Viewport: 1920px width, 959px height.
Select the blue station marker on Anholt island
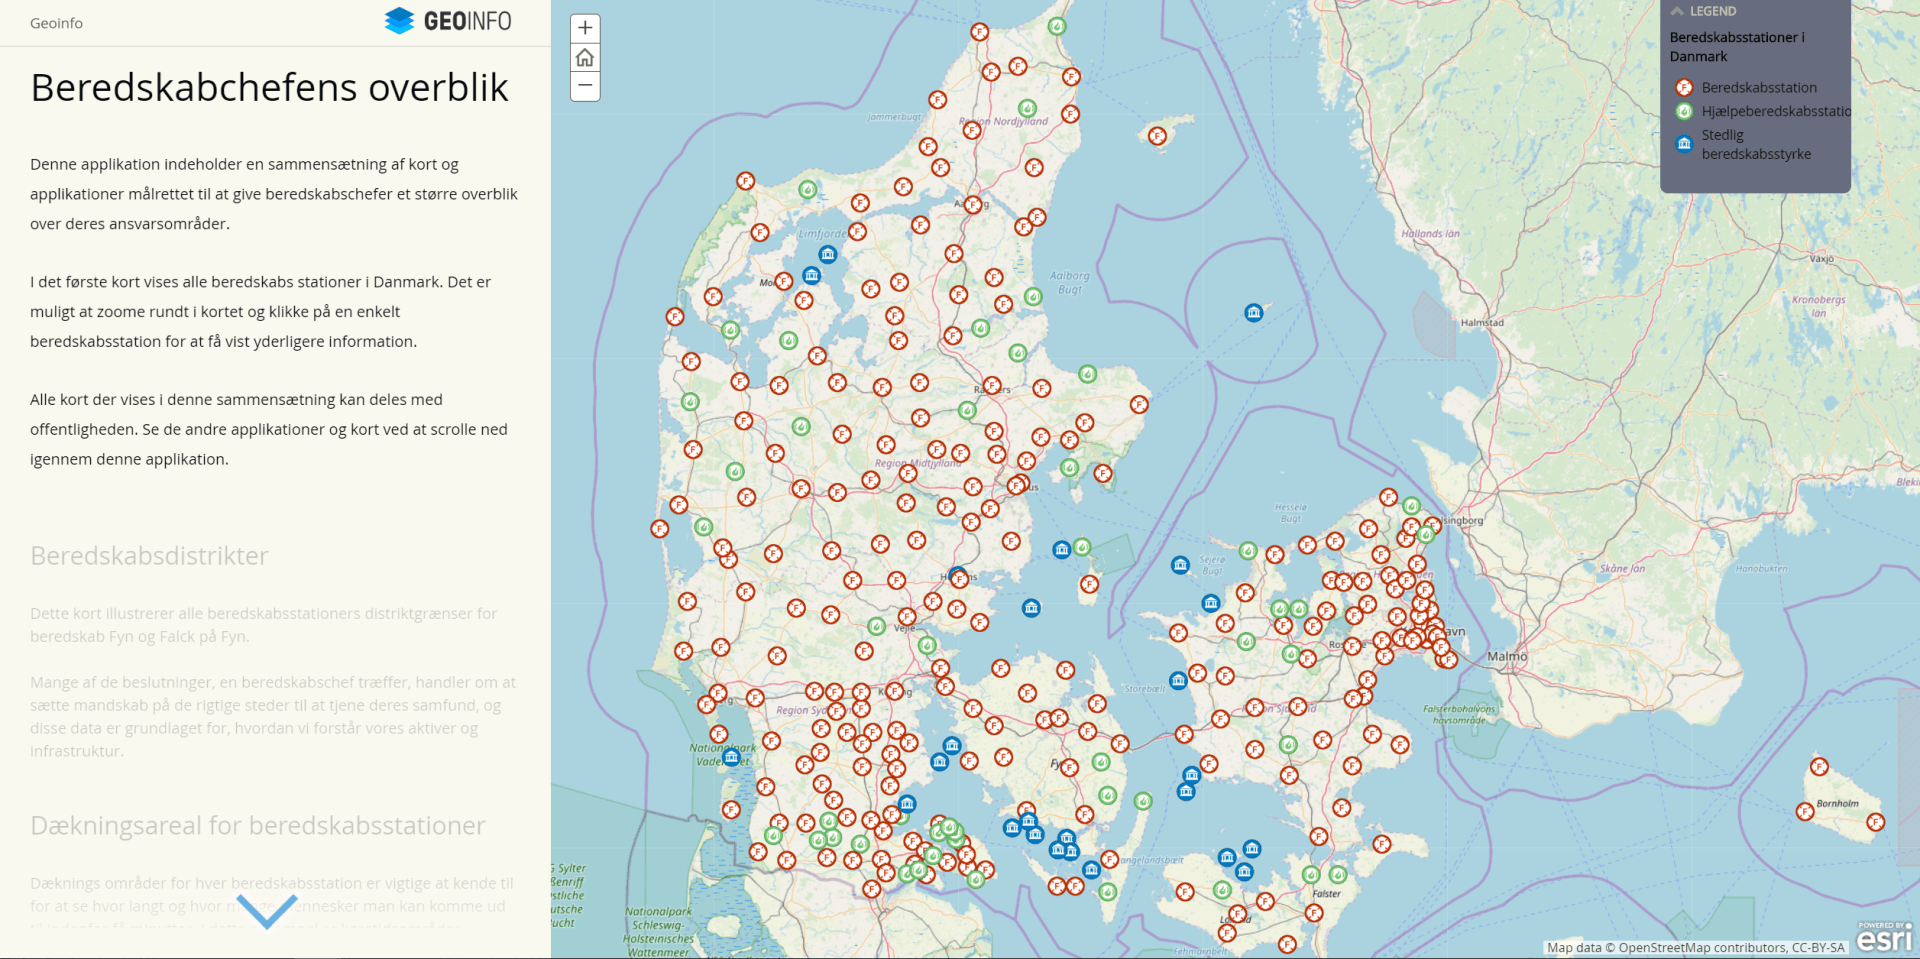tap(1253, 313)
